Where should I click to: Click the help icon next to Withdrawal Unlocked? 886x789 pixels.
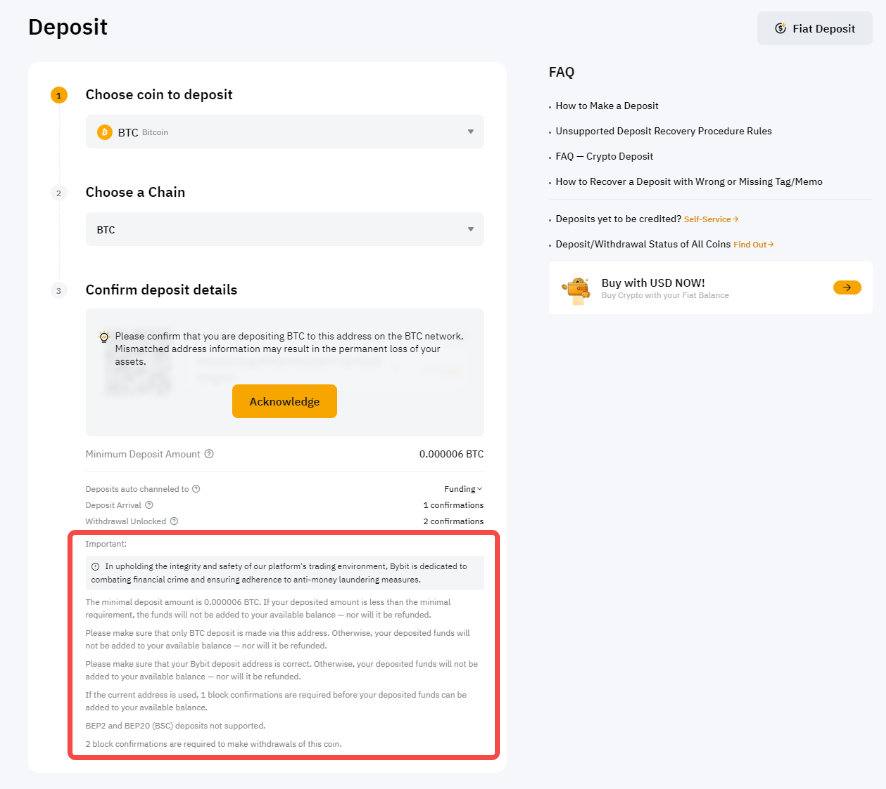pos(174,521)
